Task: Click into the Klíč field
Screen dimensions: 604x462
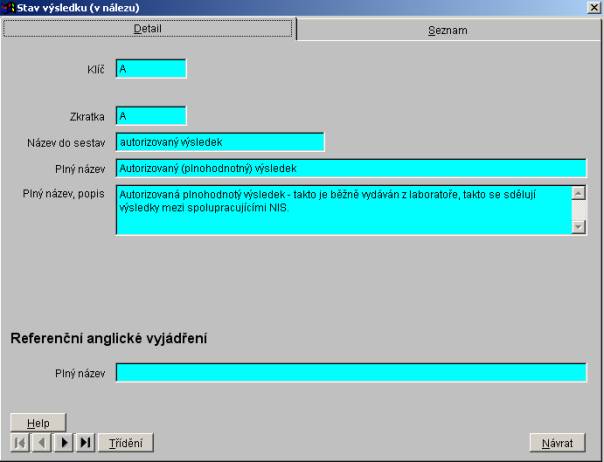Action: (151, 69)
